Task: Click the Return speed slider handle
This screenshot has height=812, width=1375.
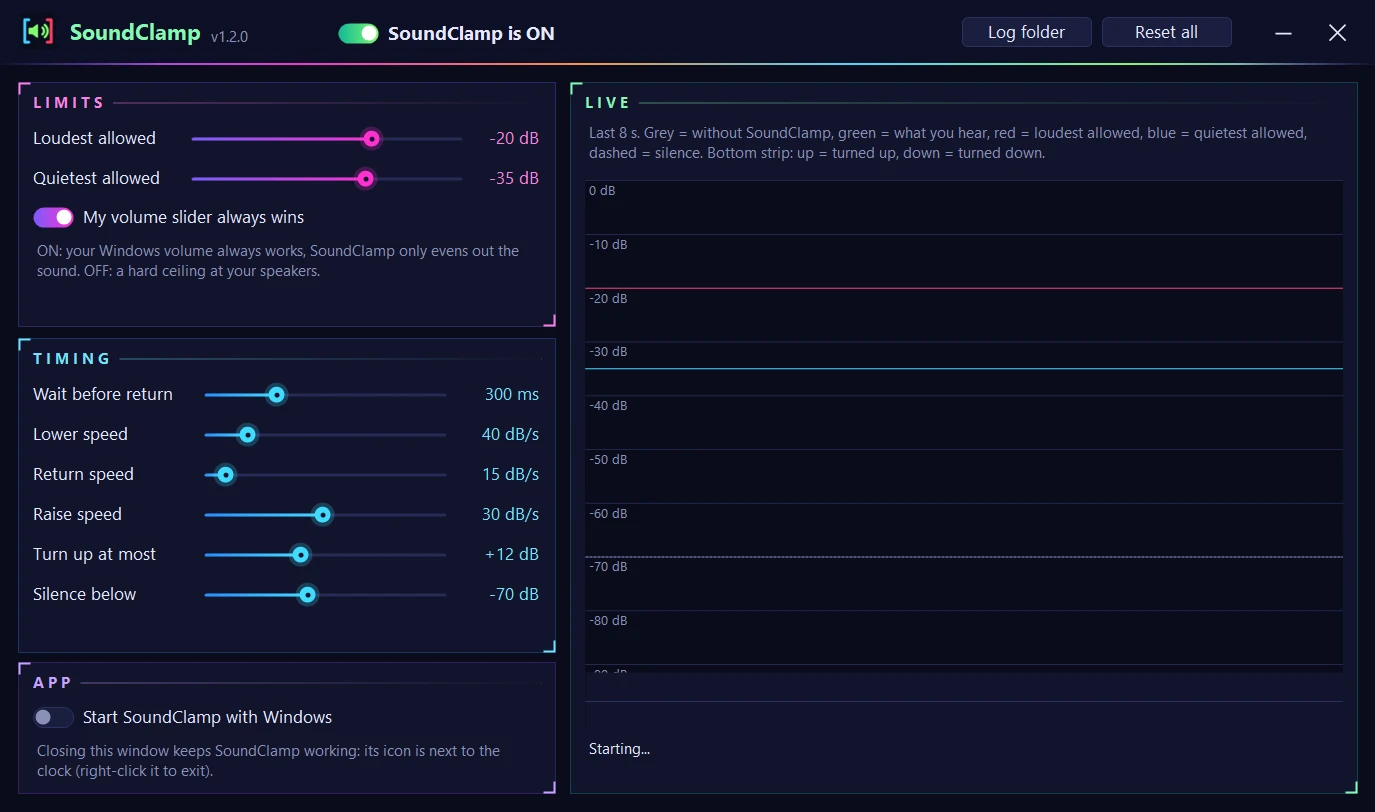Action: coord(225,474)
